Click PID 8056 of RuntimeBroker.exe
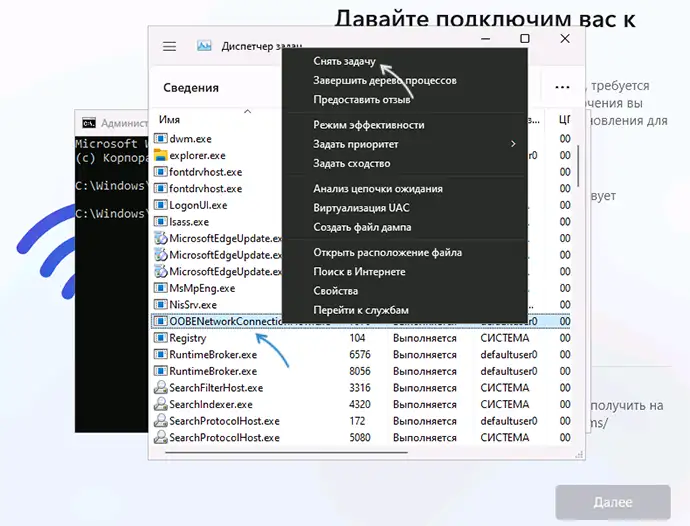 pos(360,372)
